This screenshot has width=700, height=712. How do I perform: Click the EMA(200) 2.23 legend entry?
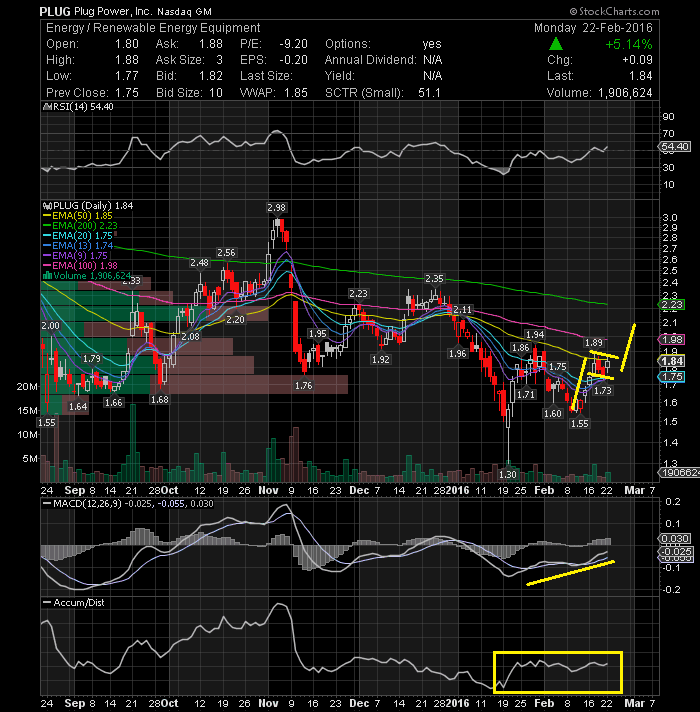pyautogui.click(x=80, y=226)
